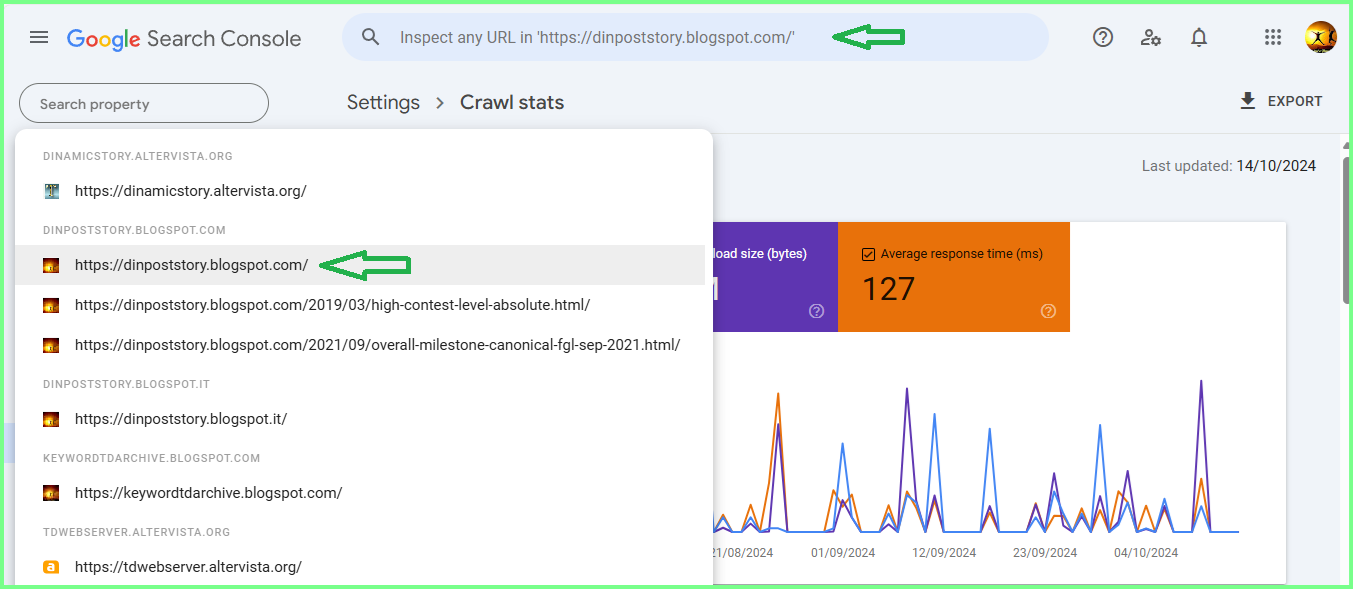Open users and permissions settings icon
The height and width of the screenshot is (589, 1353).
tap(1151, 37)
